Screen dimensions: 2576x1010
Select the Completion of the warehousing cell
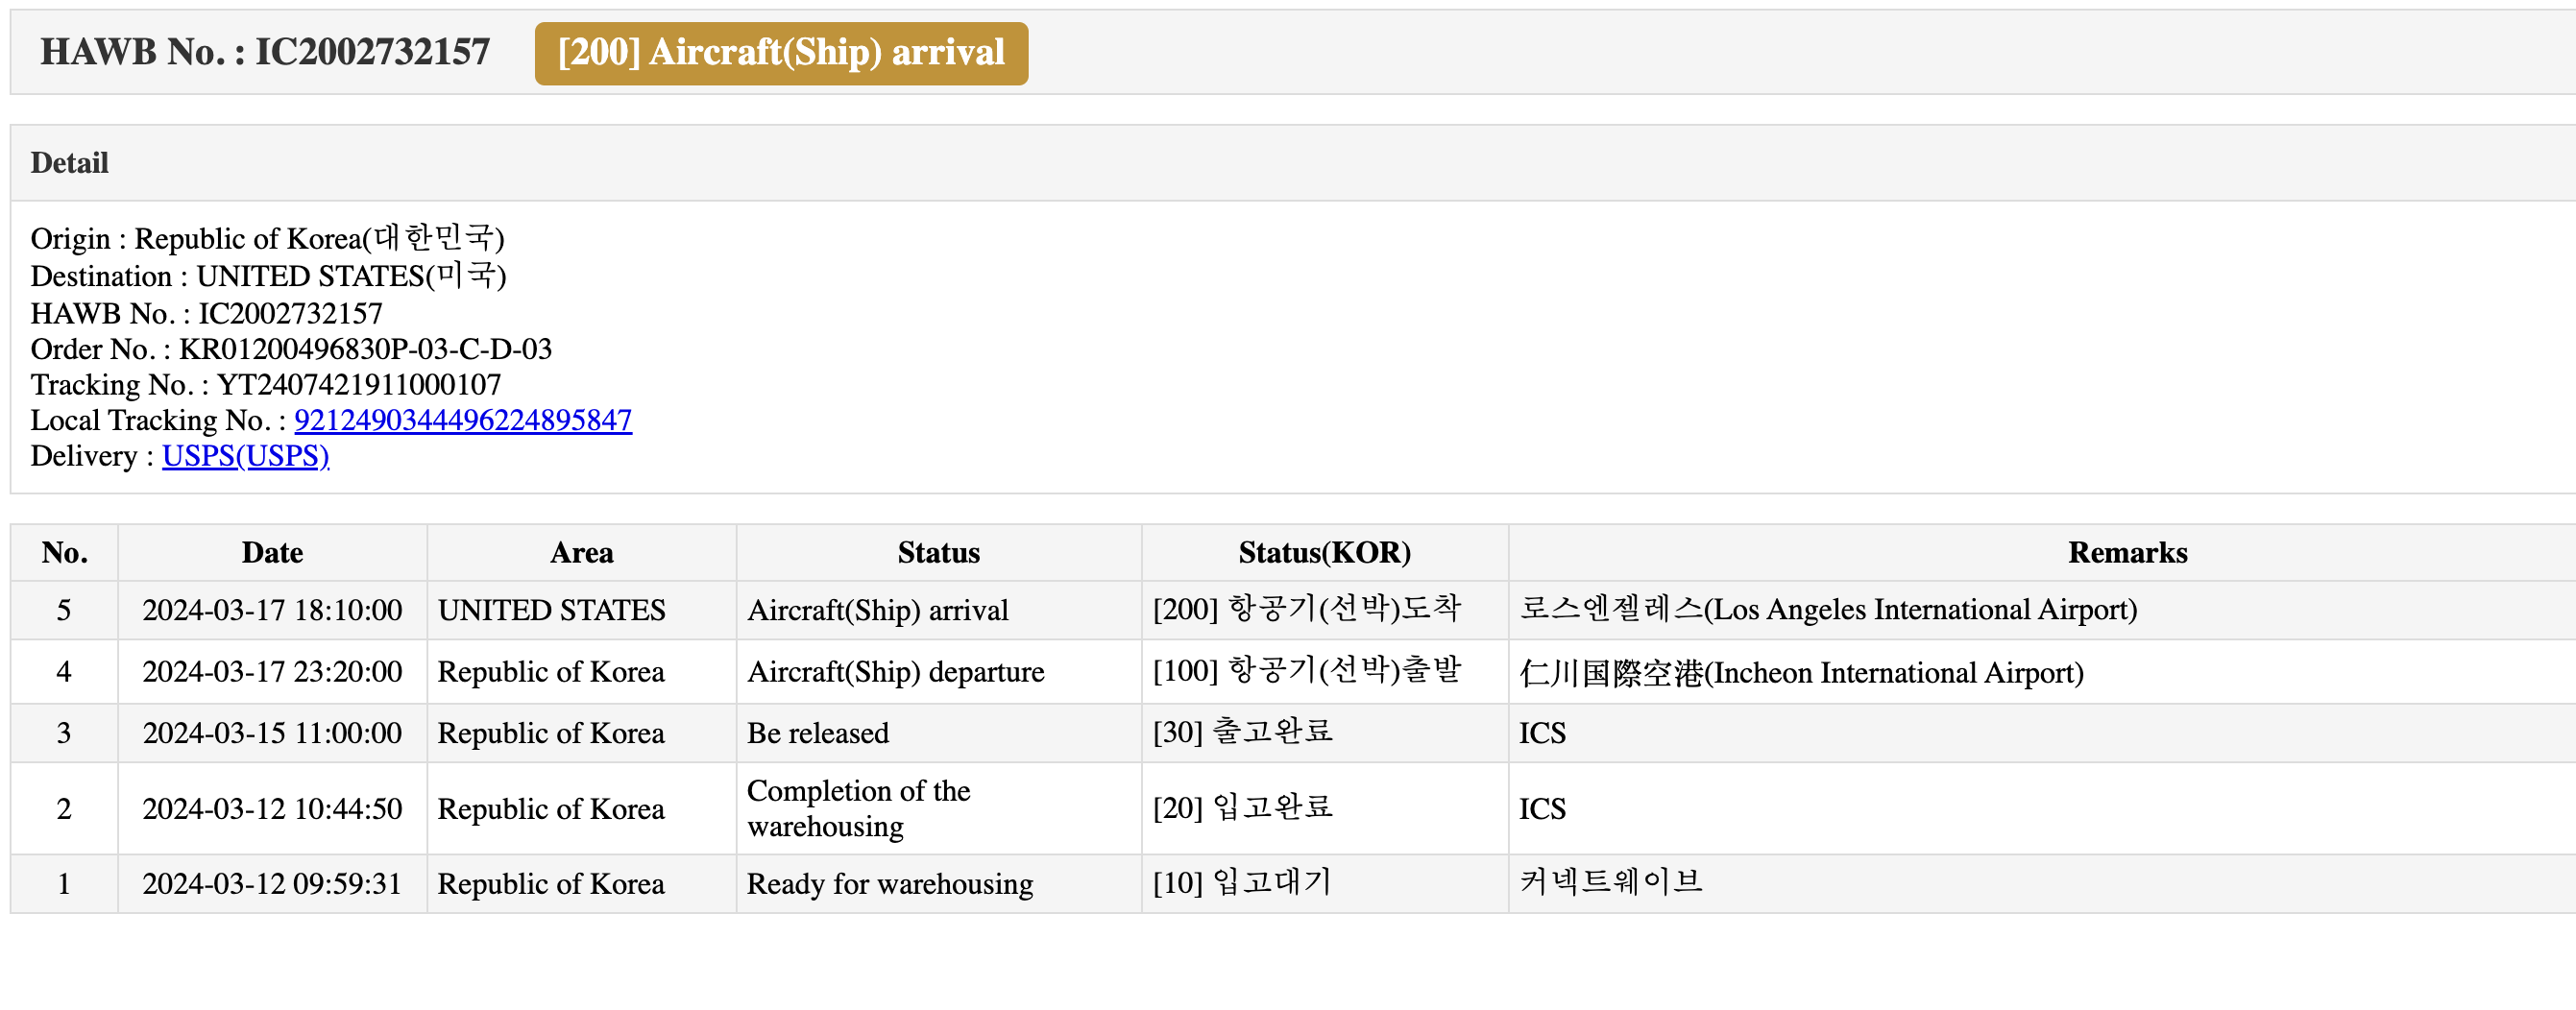point(938,809)
